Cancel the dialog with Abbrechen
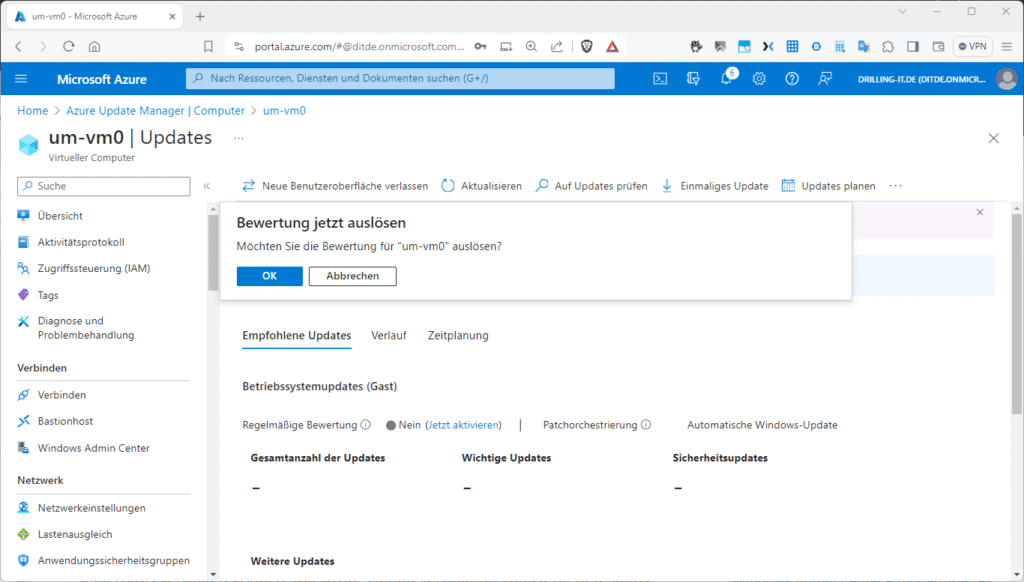Image resolution: width=1024 pixels, height=582 pixels. (353, 276)
